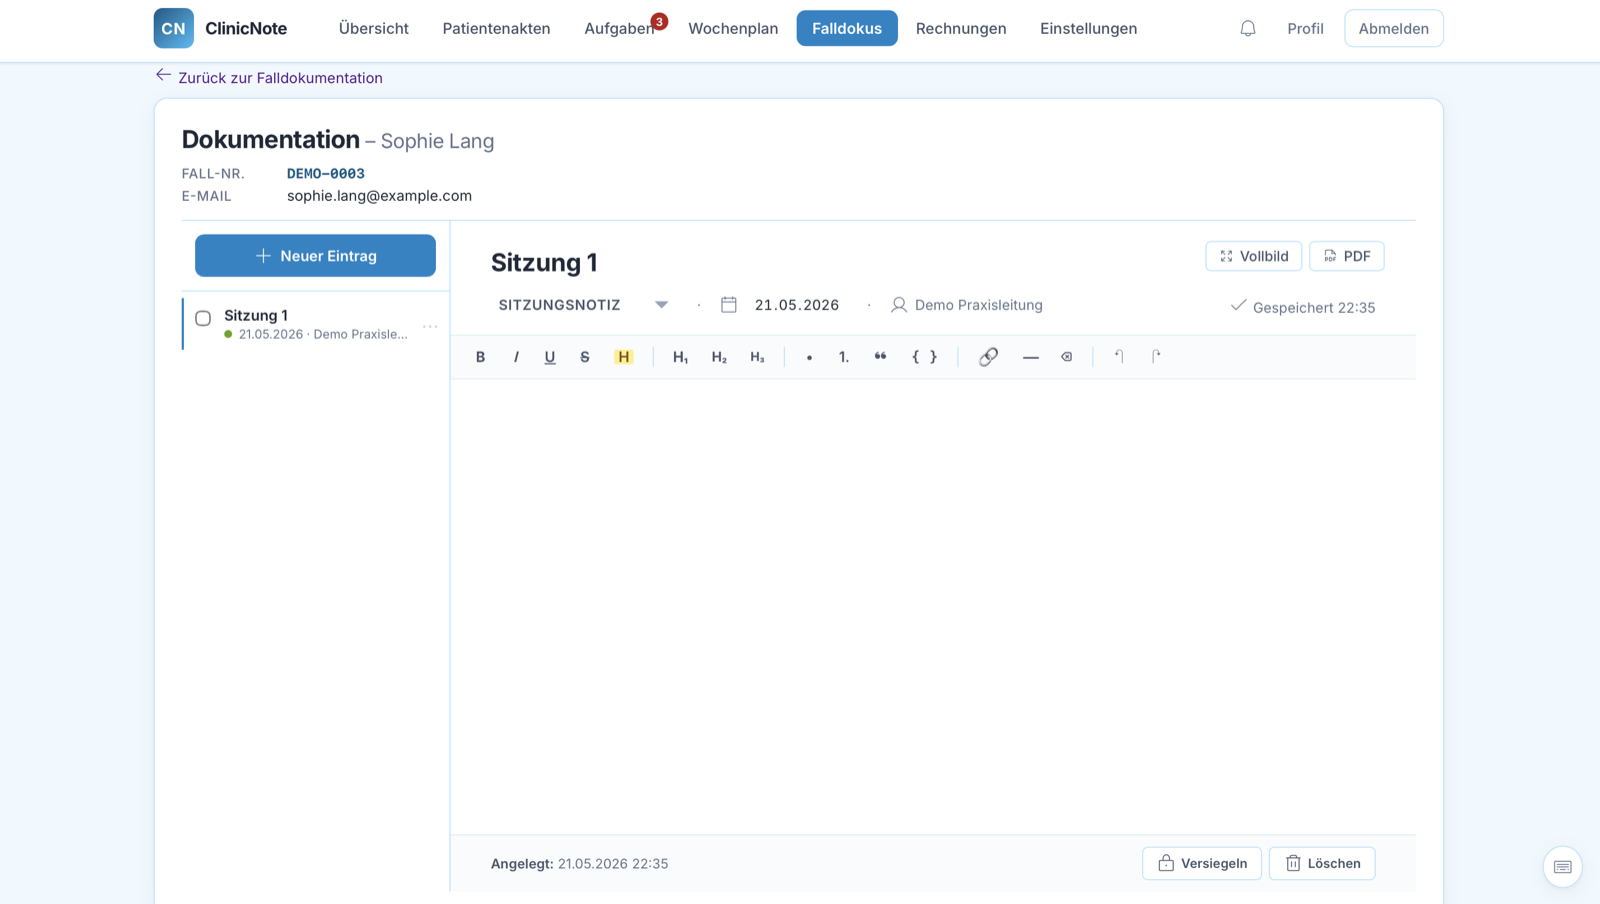Toggle bold formatting in the editor toolbar
Screen dimensions: 1600x904
tap(480, 357)
